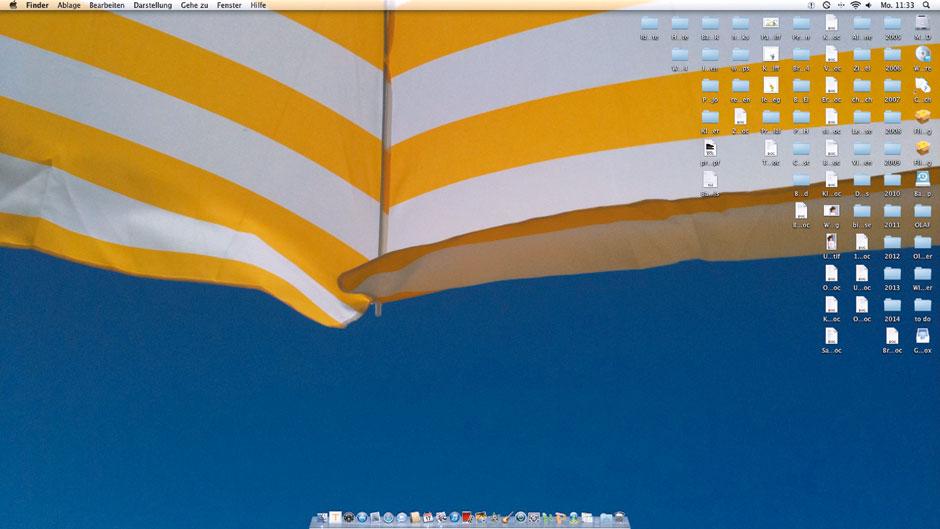Click the Wi-Fi status icon
940x529 pixels.
[855, 5]
